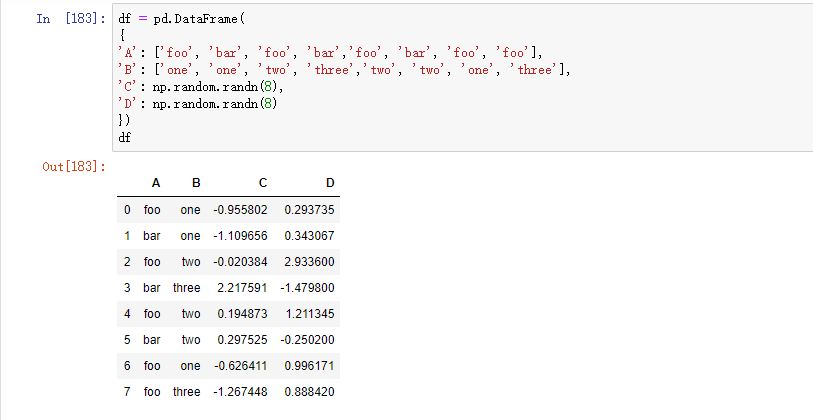Image resolution: width=813 pixels, height=420 pixels.
Task: Click the value 2.933600 in column D
Action: [310, 262]
